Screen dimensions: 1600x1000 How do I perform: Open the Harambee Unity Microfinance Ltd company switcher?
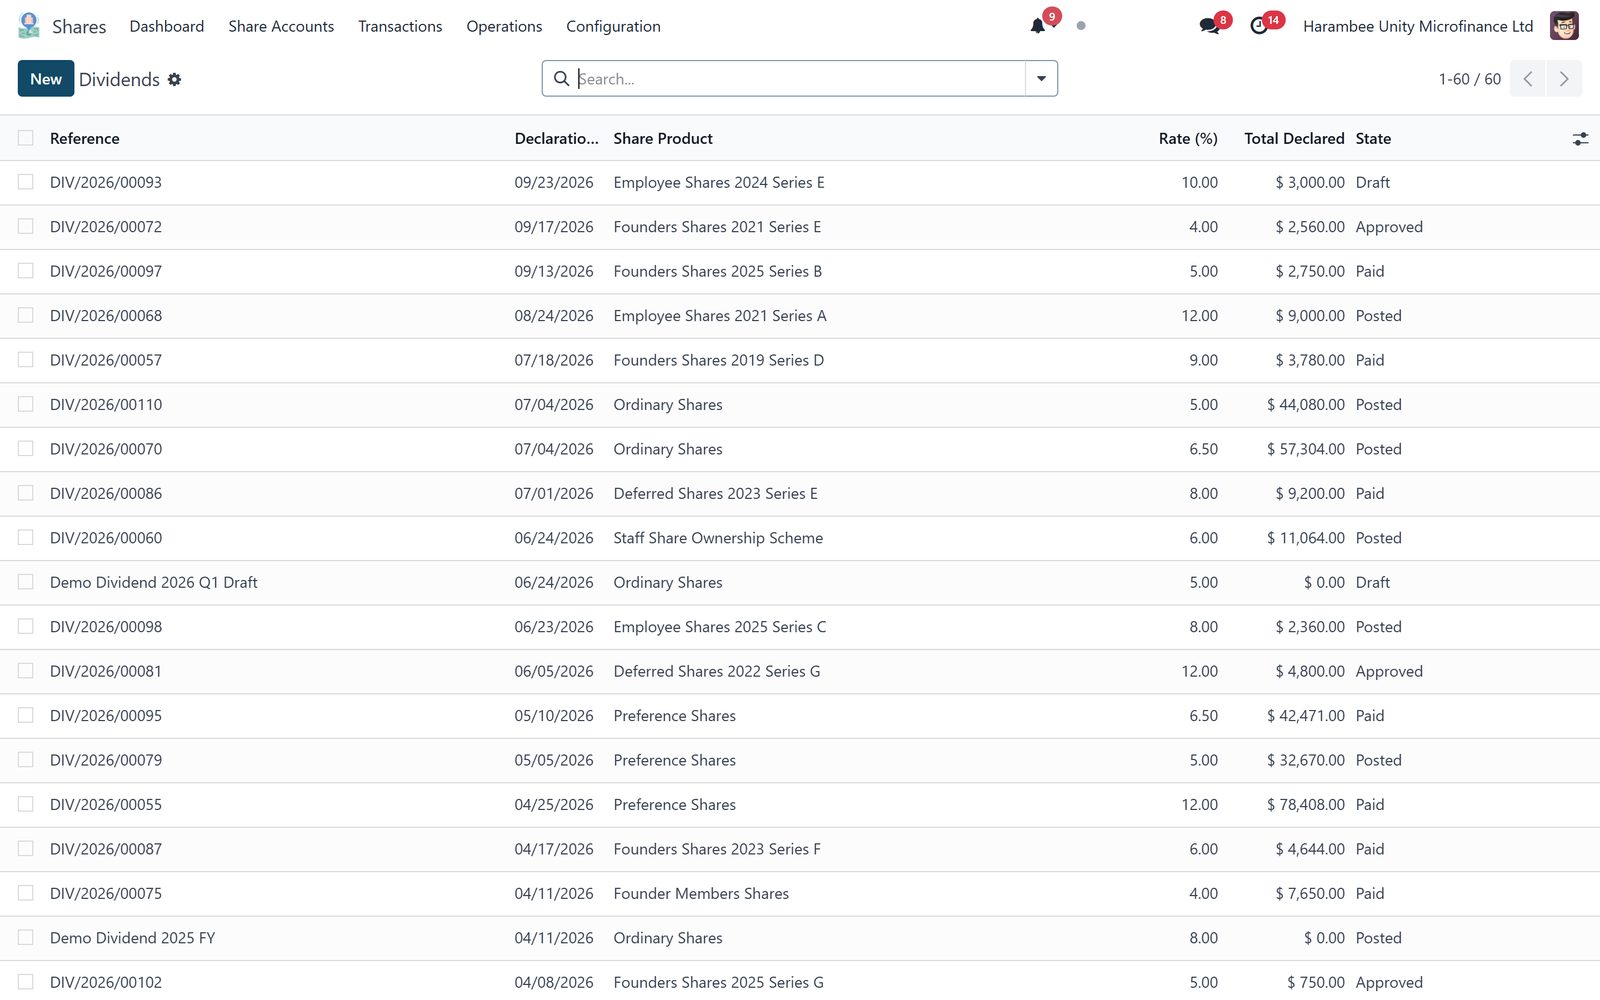[1418, 26]
